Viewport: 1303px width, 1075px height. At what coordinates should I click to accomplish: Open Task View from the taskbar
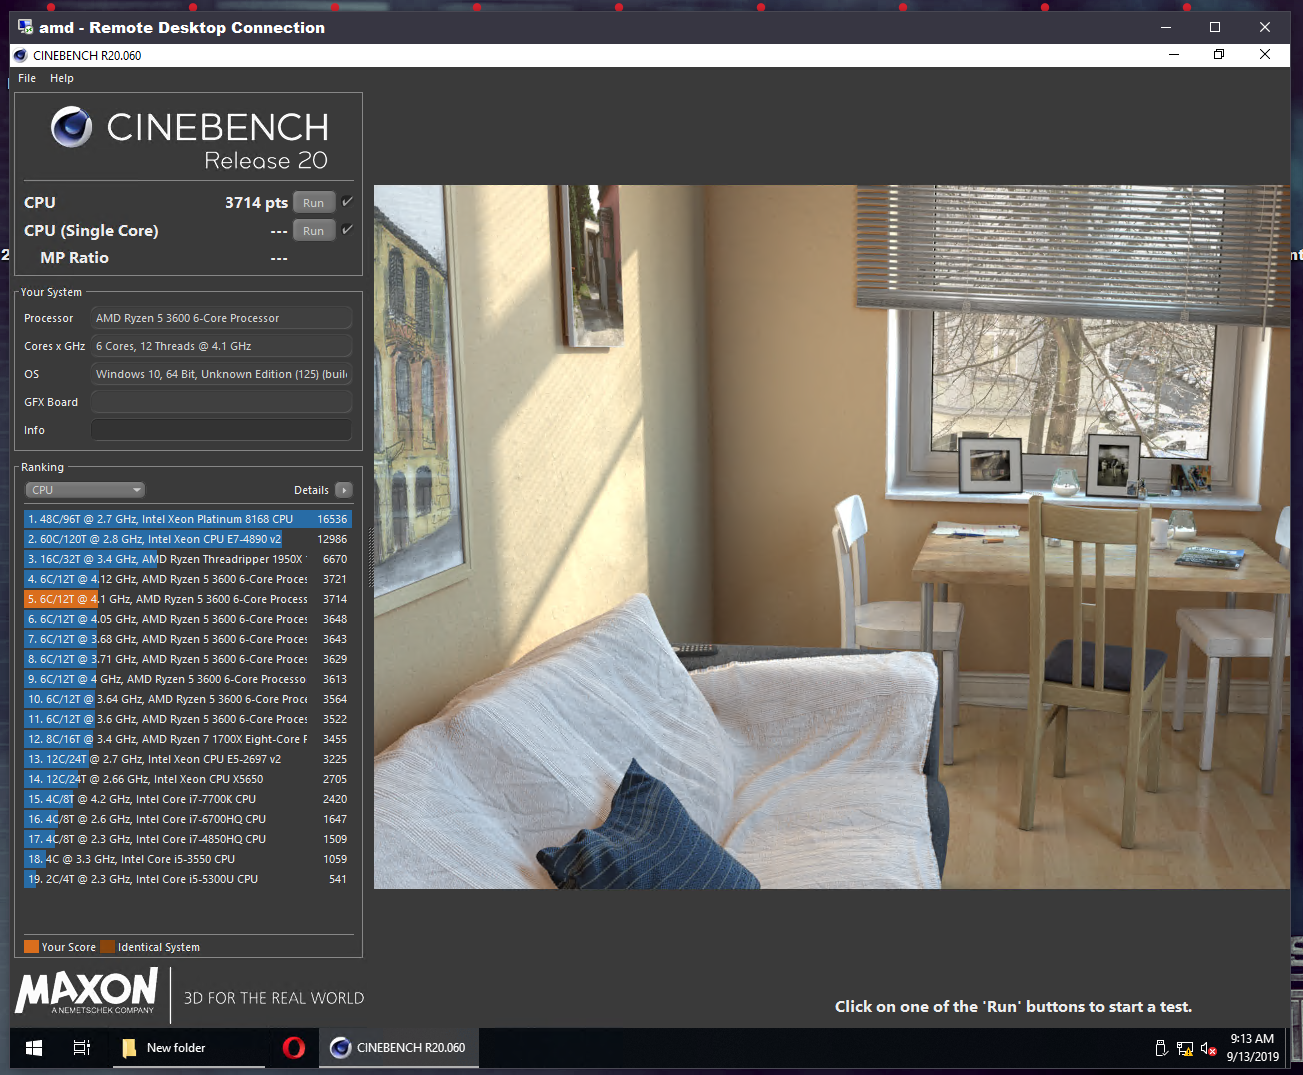(82, 1048)
